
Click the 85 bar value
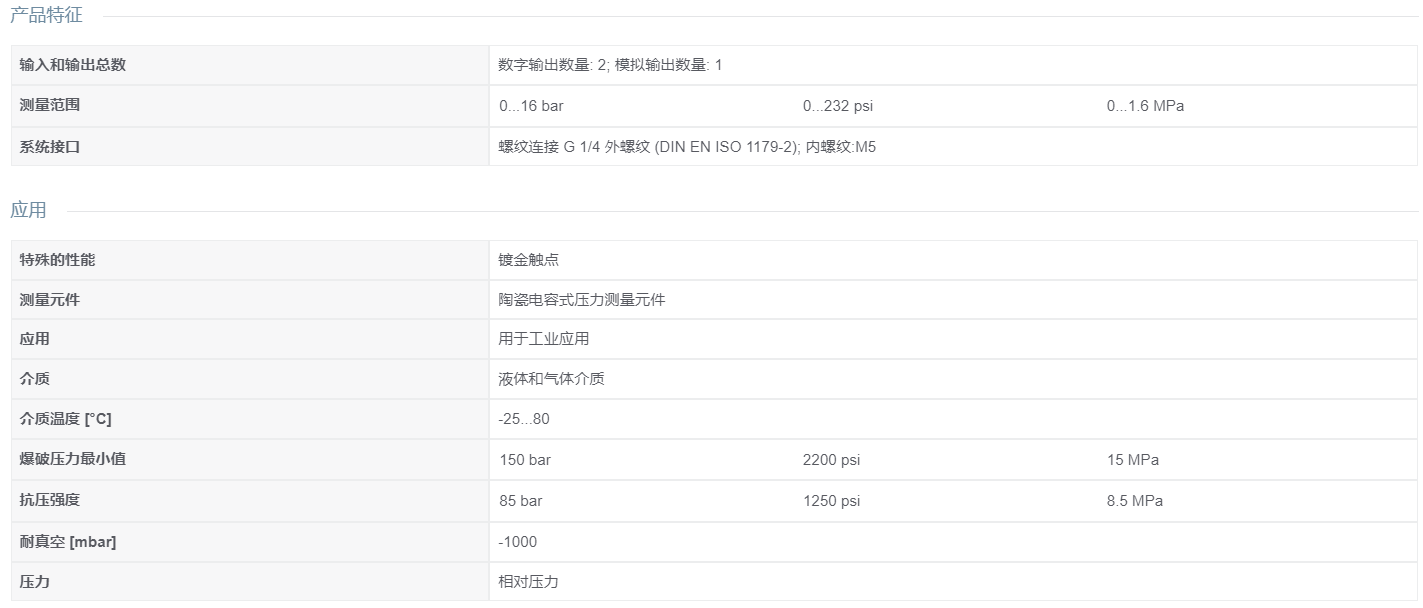point(521,500)
